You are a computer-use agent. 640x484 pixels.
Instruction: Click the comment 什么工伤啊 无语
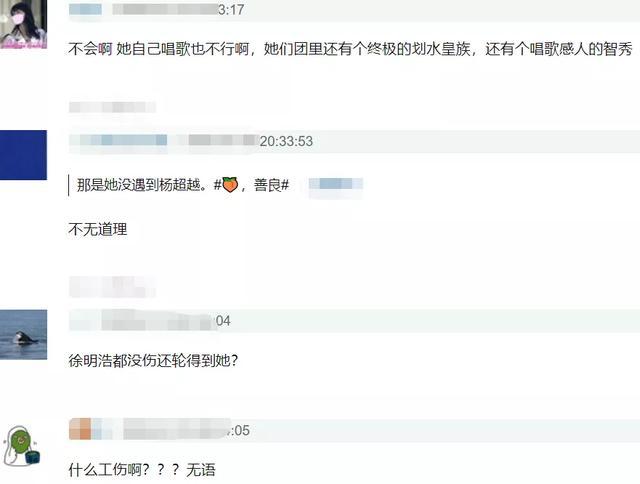(142, 470)
